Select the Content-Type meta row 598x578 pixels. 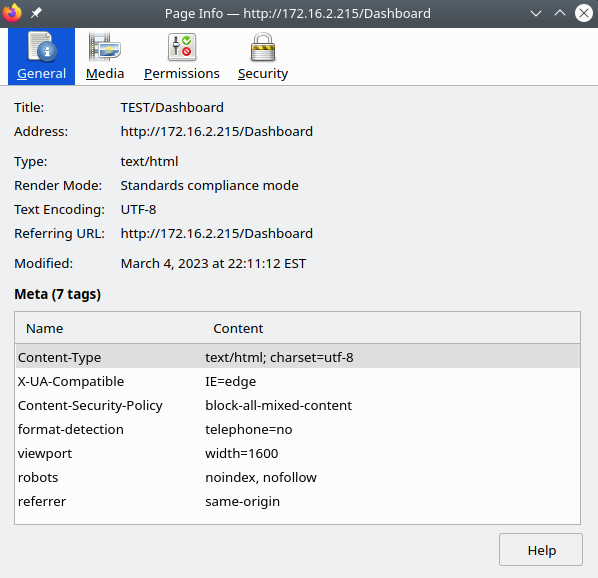297,357
